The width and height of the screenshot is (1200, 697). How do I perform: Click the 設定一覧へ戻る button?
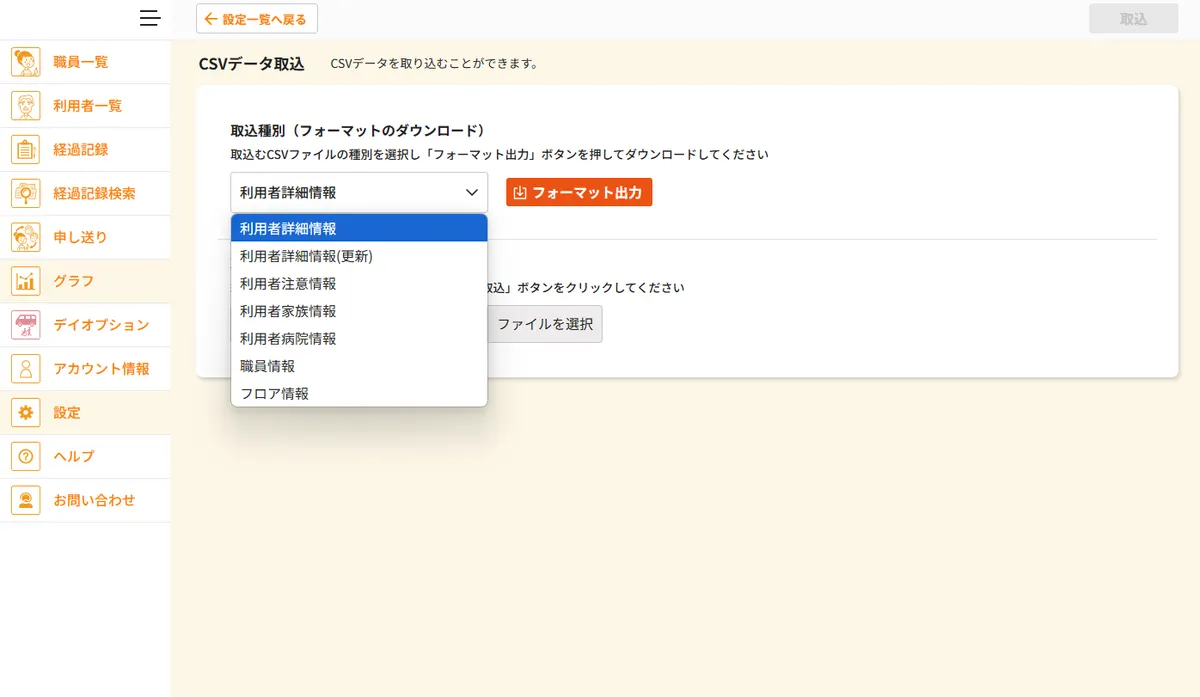(x=257, y=19)
